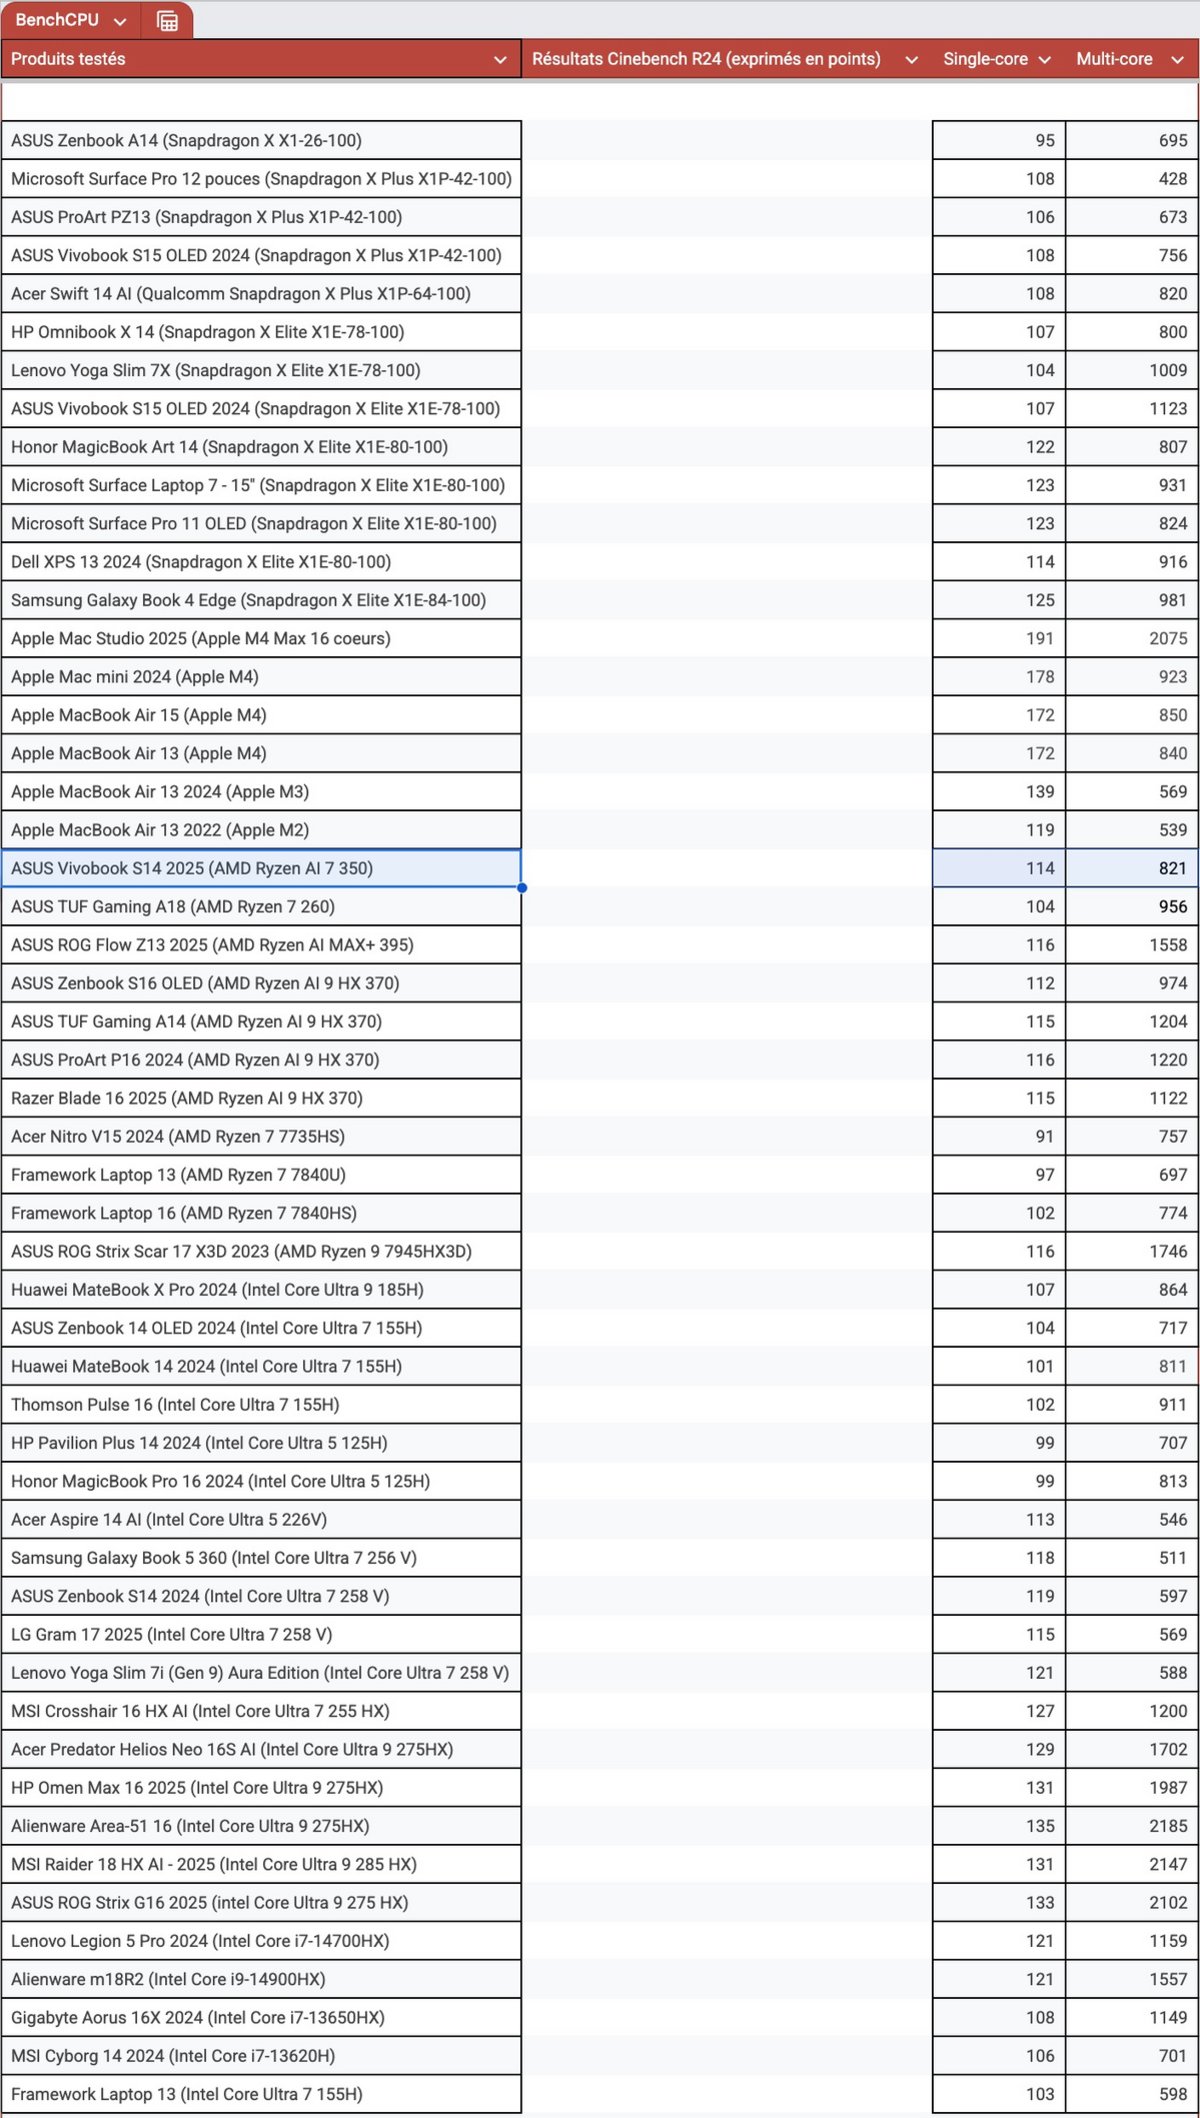Select ASUS ROG Flow Z13 2025 cell
1200x2118 pixels.
261,945
